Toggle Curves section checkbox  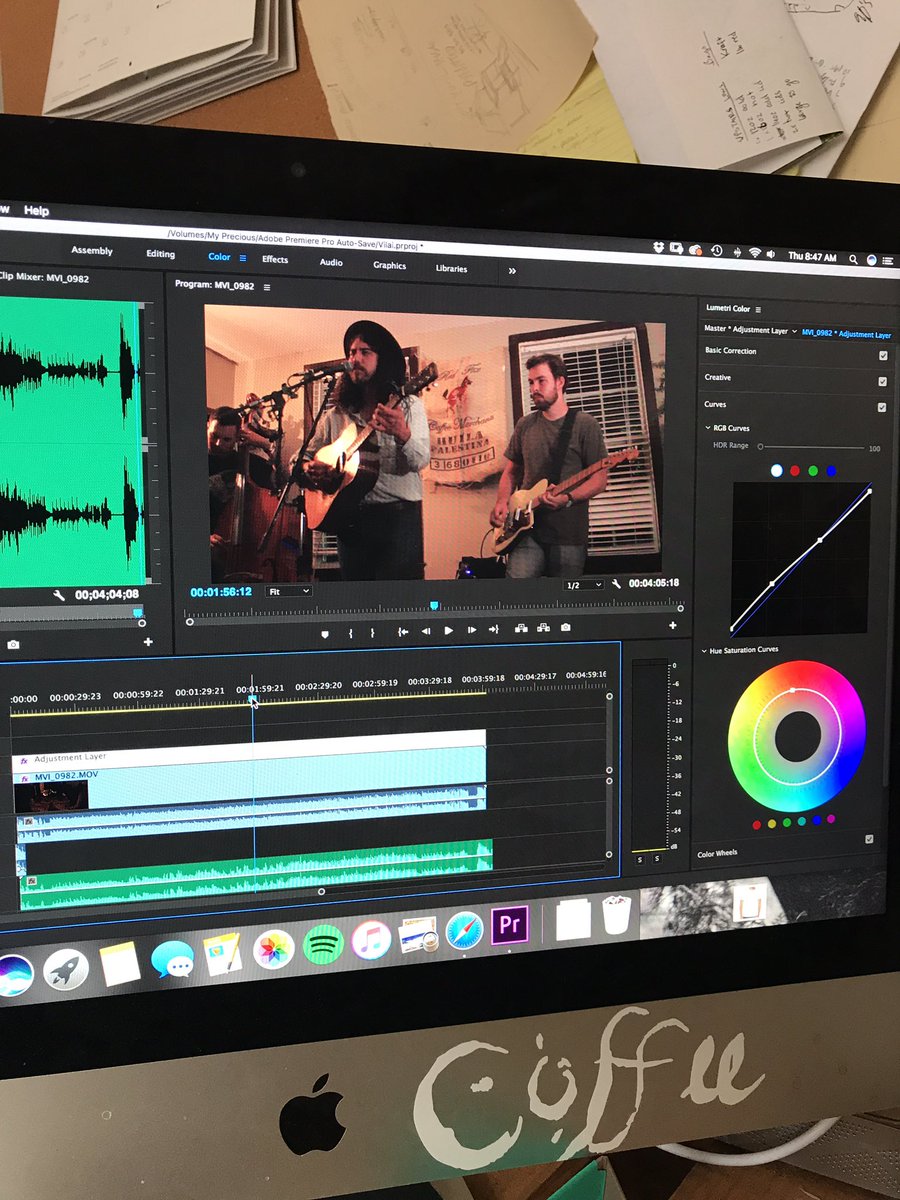pos(881,408)
